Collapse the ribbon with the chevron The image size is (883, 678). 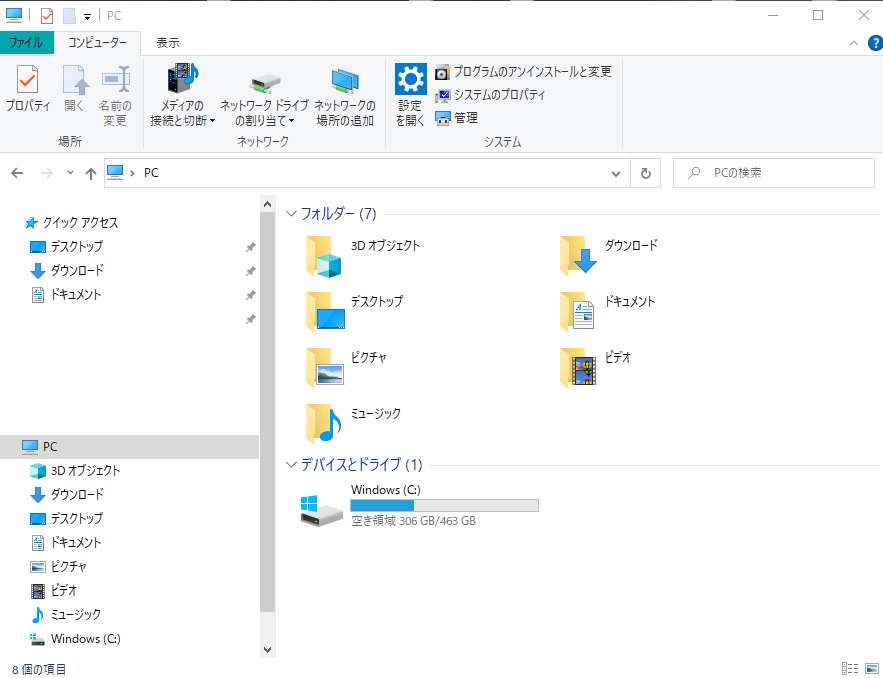point(854,43)
